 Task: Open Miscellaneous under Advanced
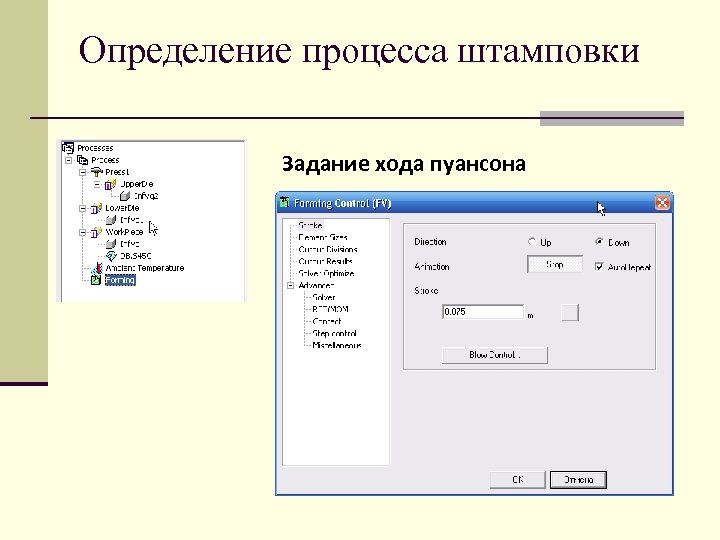click(x=337, y=345)
